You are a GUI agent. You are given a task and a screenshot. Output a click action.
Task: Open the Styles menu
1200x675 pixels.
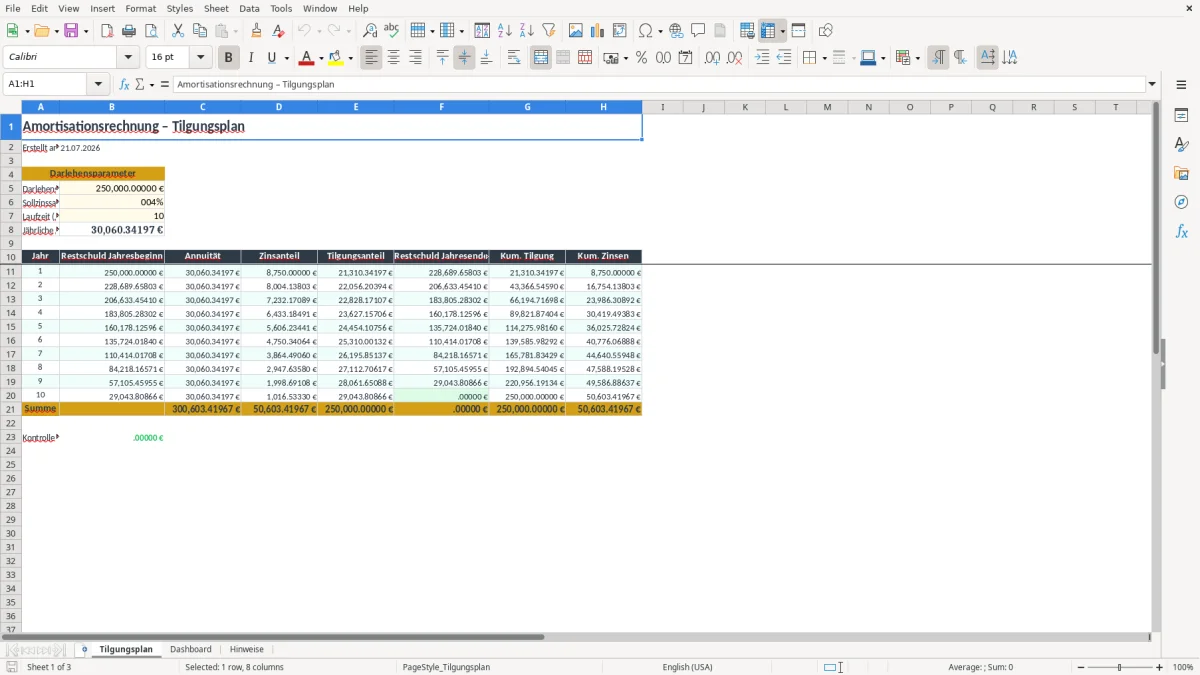click(180, 8)
